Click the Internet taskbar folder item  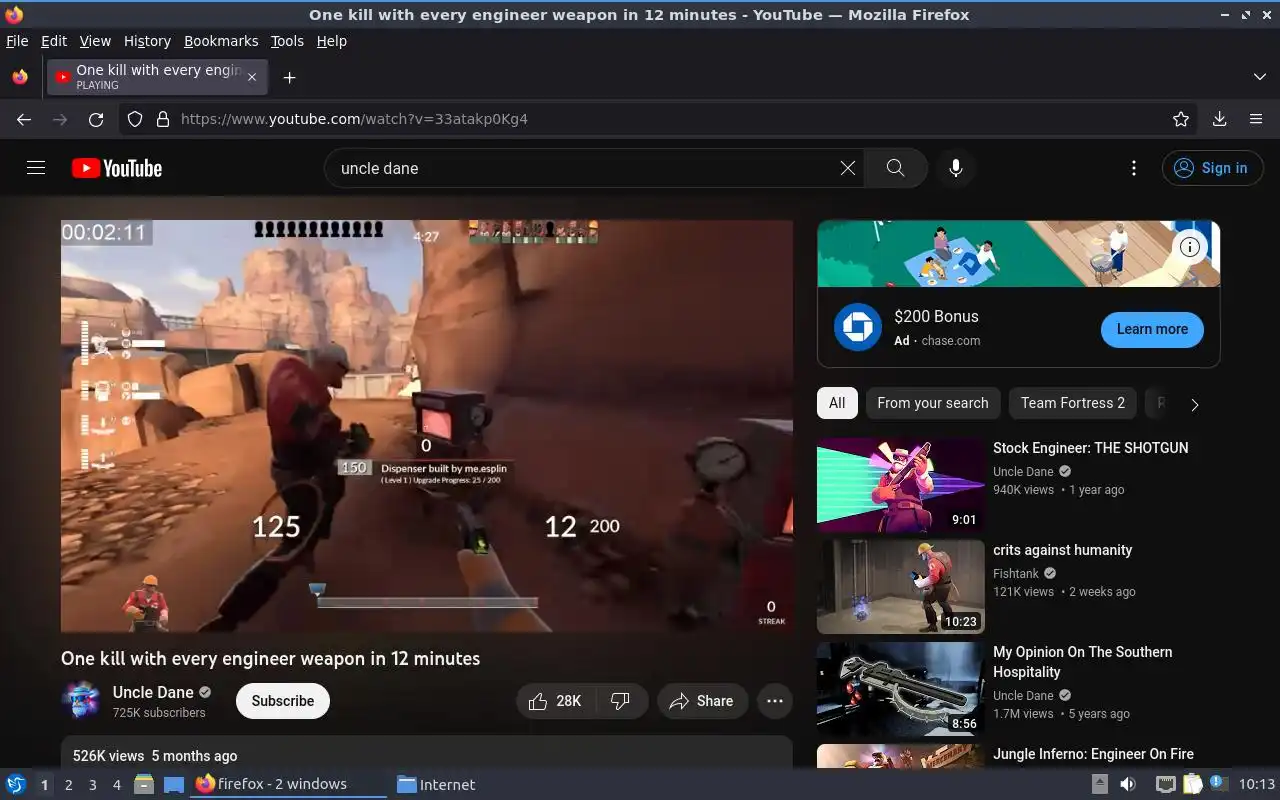[x=436, y=785]
